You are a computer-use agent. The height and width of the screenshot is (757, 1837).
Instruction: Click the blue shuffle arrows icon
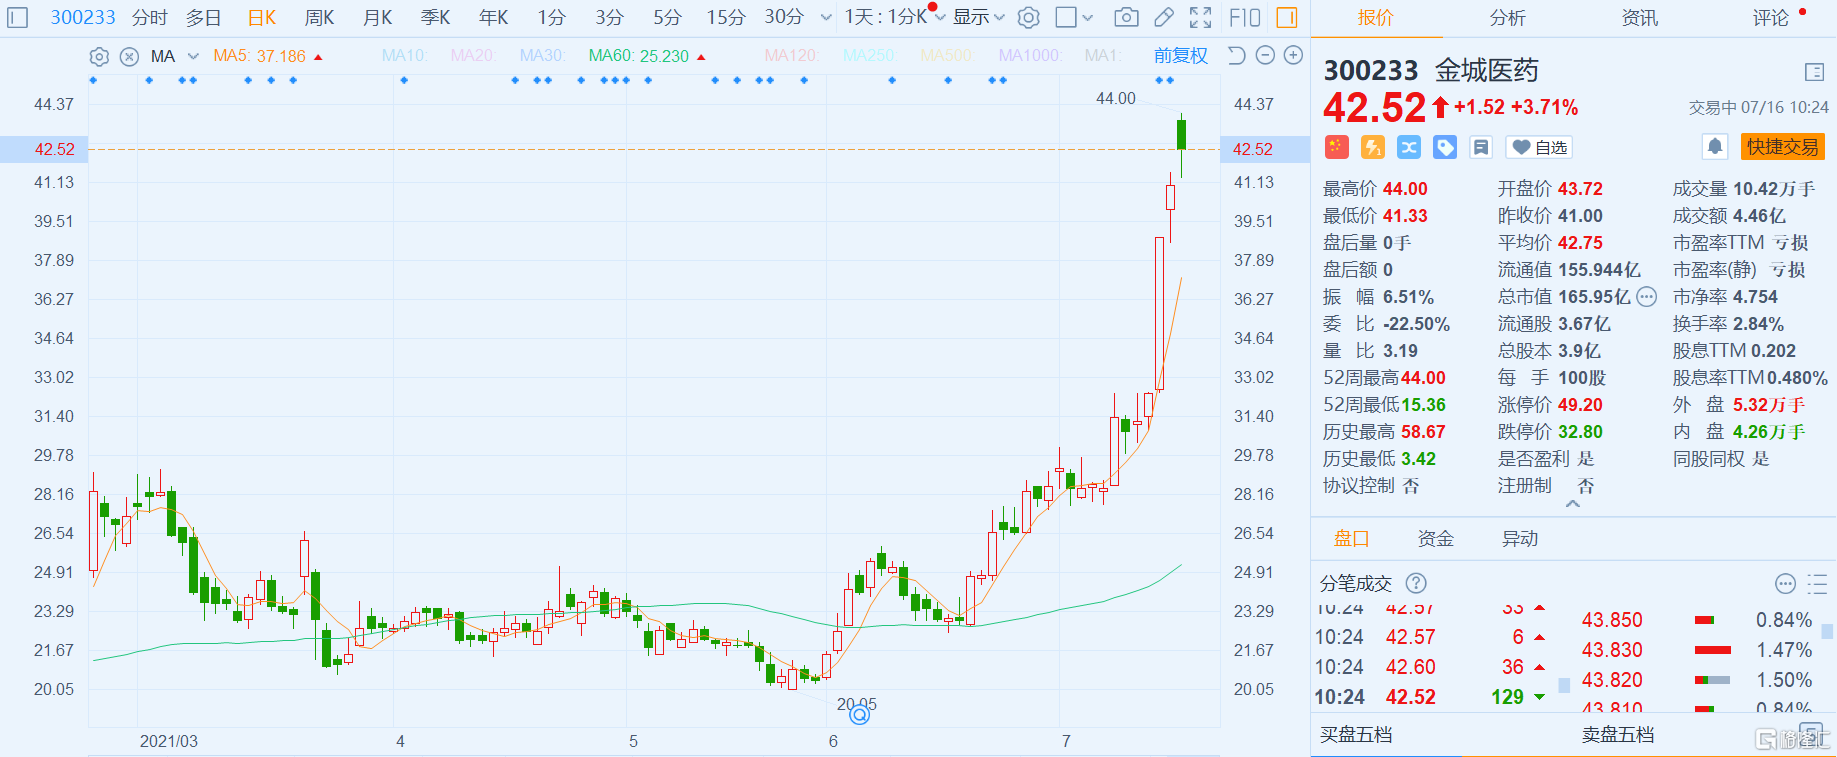pos(1409,148)
